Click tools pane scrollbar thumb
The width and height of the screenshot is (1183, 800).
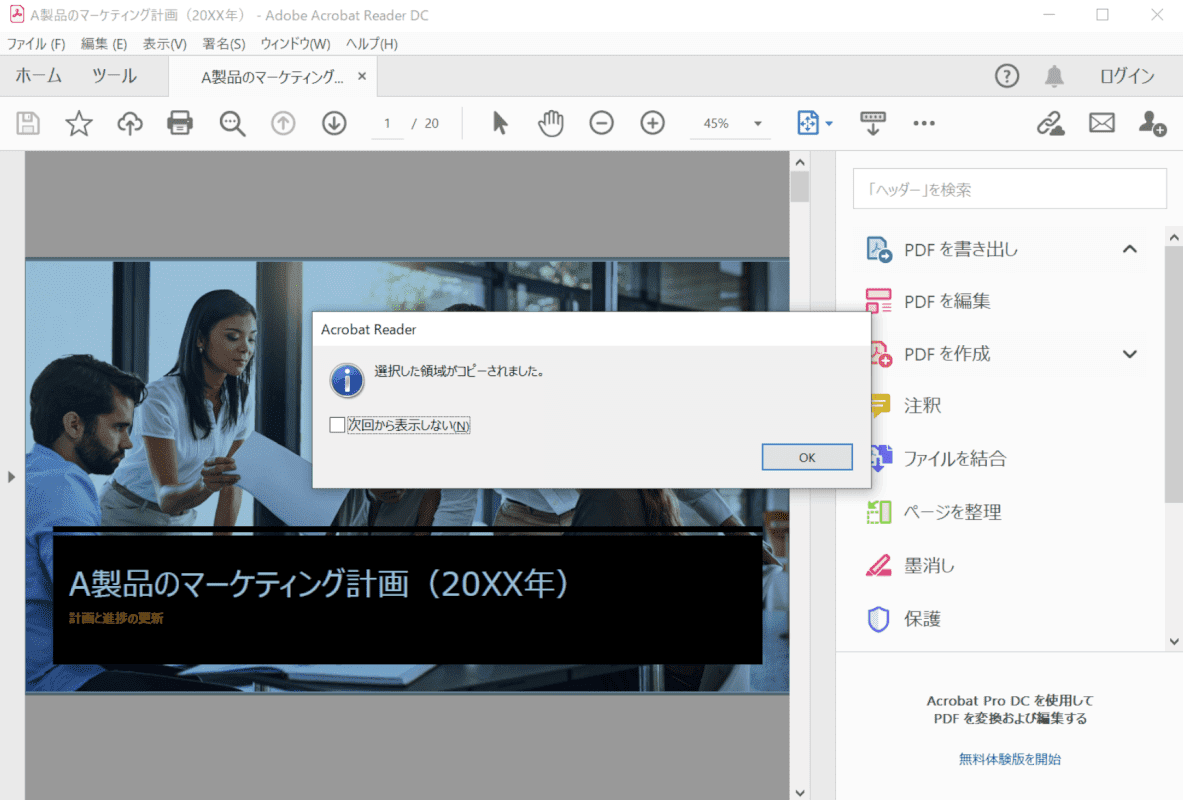click(1173, 374)
